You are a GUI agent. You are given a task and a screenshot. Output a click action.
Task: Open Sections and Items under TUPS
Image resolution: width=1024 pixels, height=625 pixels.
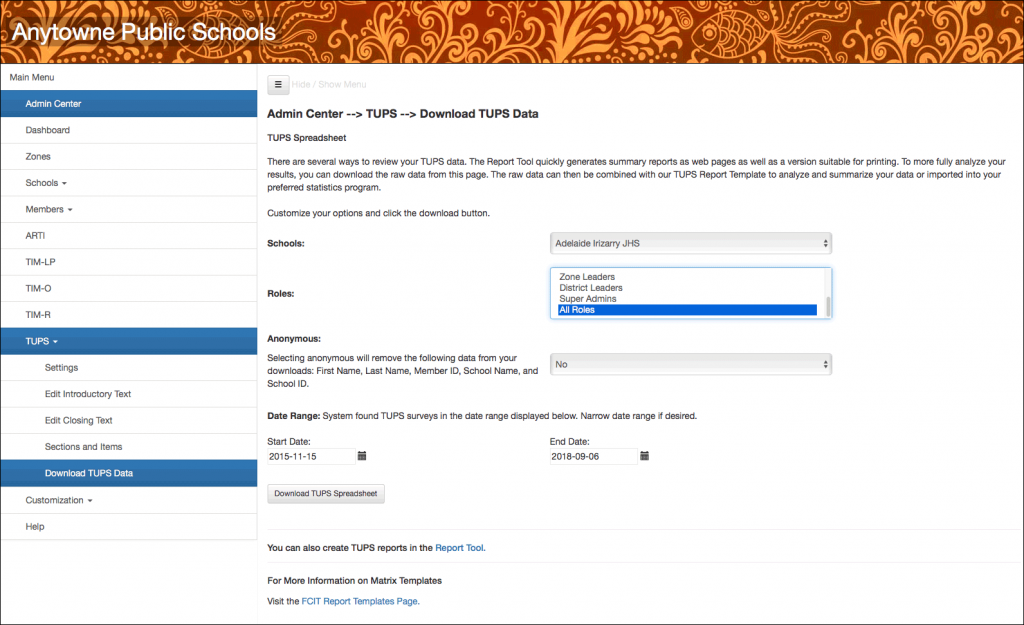83,447
